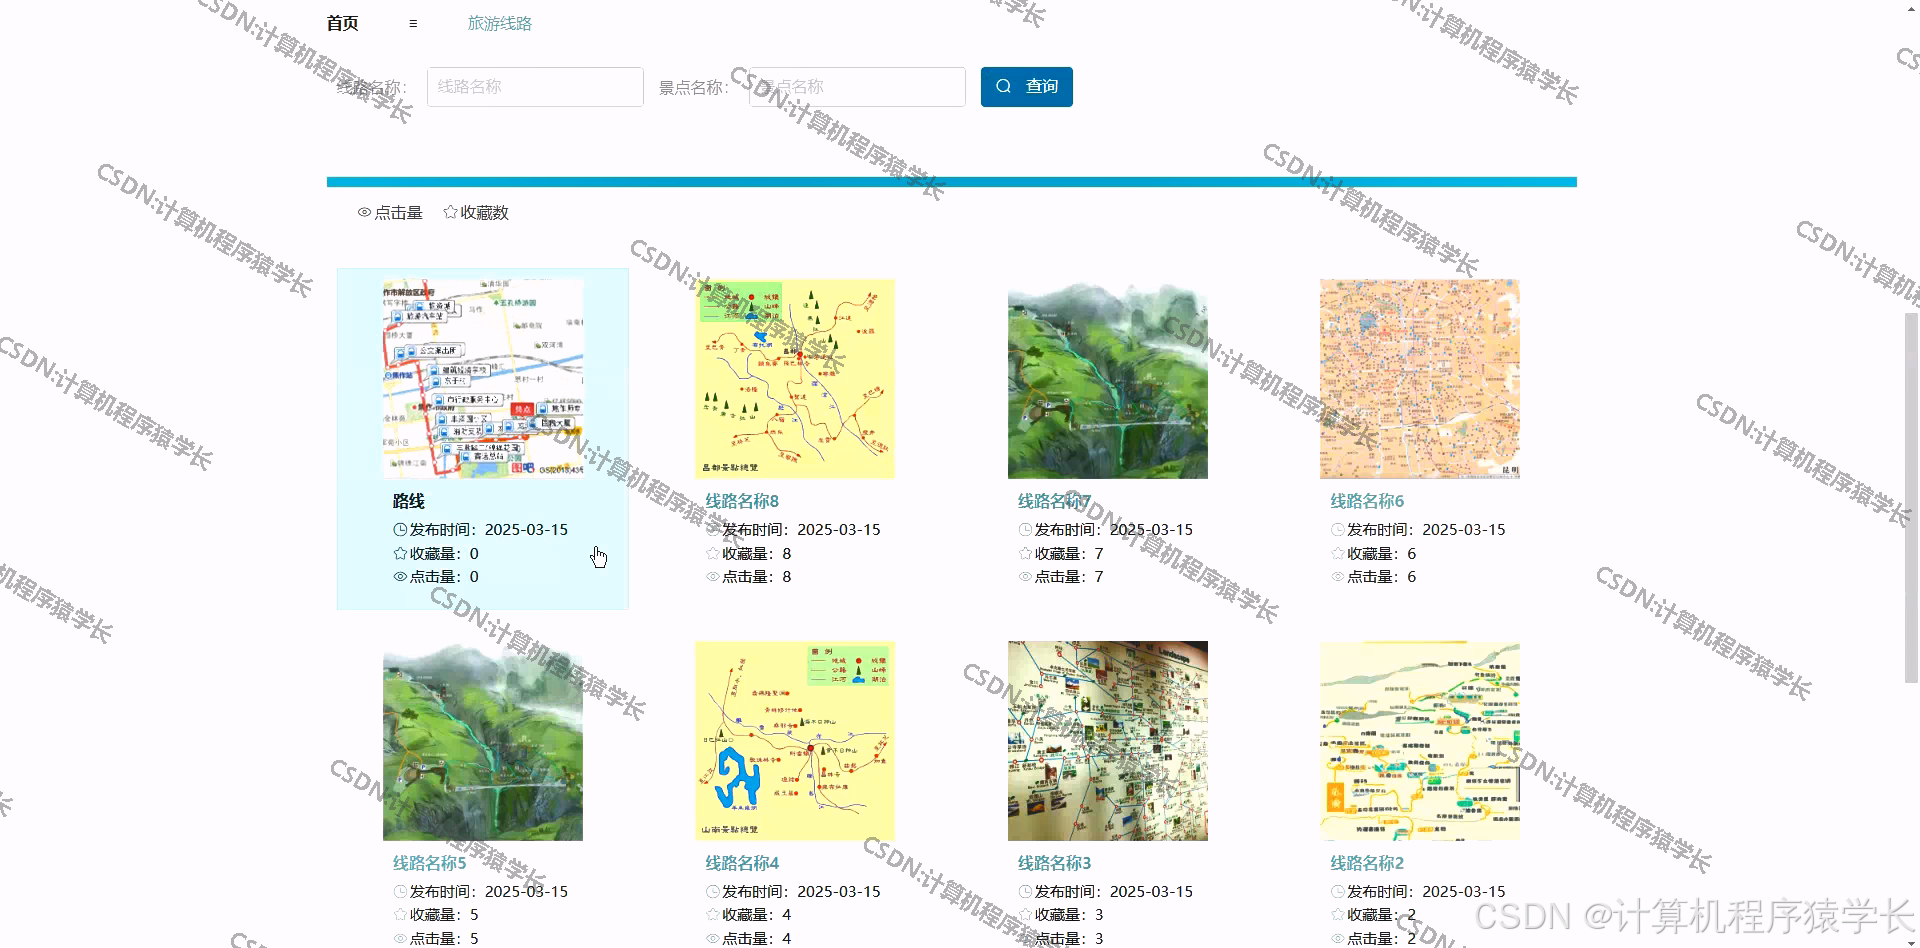Focus the 景点名称 search input
The width and height of the screenshot is (1920, 948).
pyautogui.click(x=857, y=87)
